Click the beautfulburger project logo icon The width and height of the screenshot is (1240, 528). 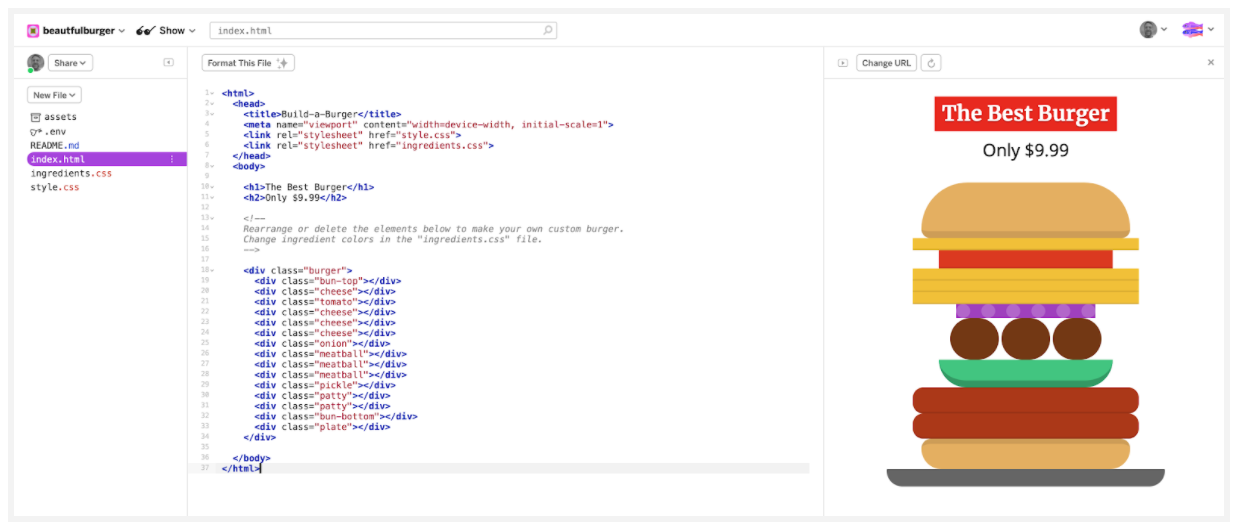point(33,30)
